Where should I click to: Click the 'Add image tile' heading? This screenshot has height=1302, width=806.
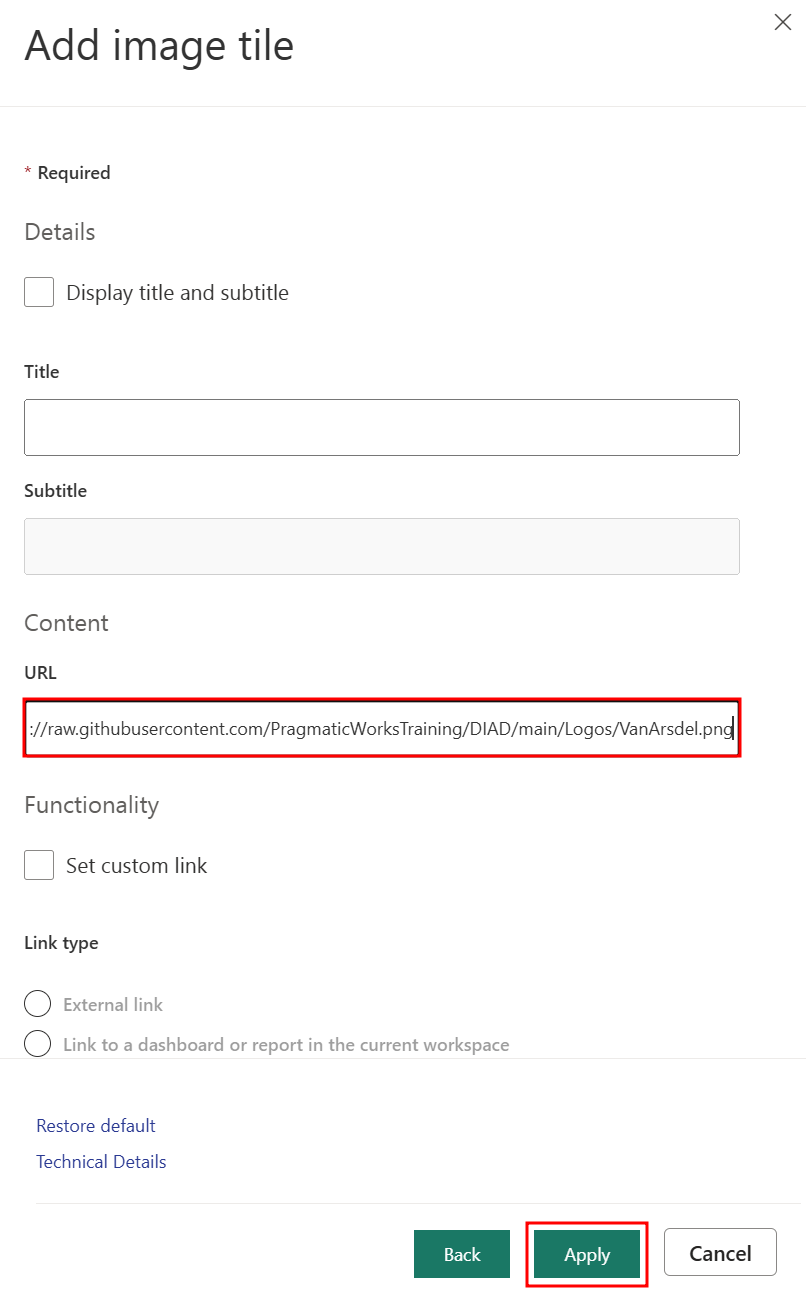(x=159, y=46)
